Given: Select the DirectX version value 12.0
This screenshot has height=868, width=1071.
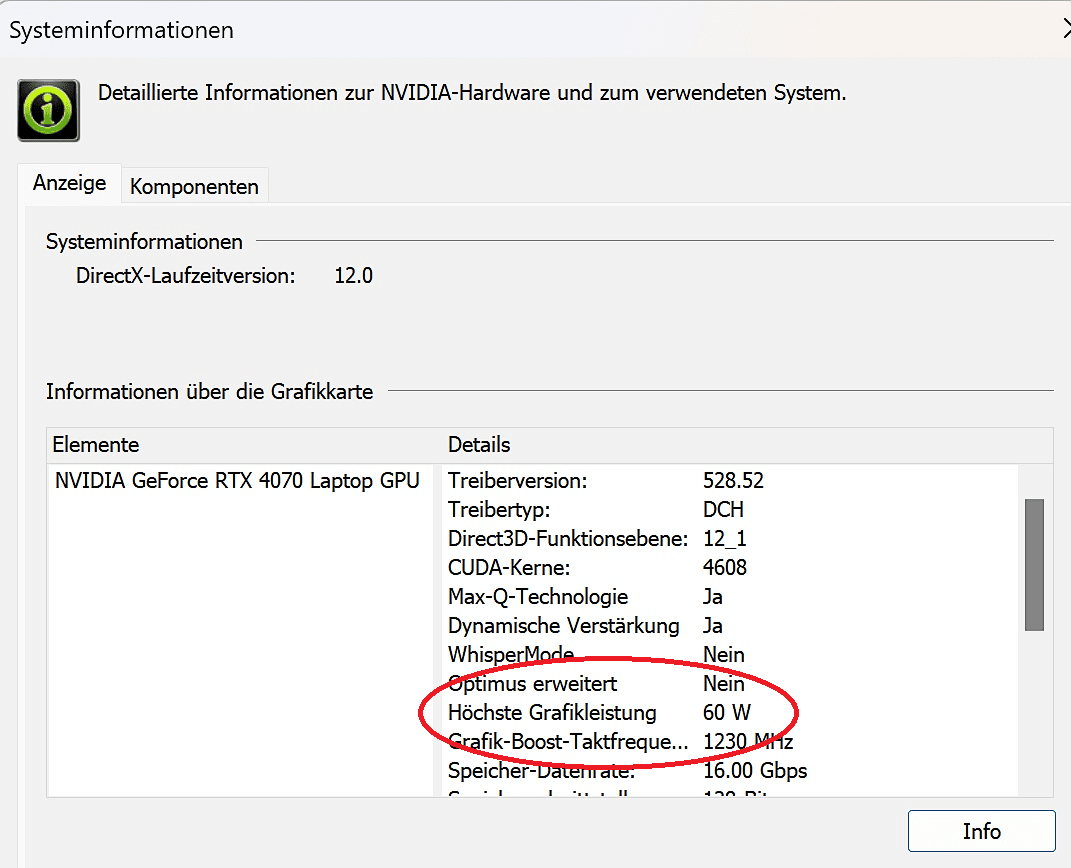Looking at the screenshot, I should 353,276.
